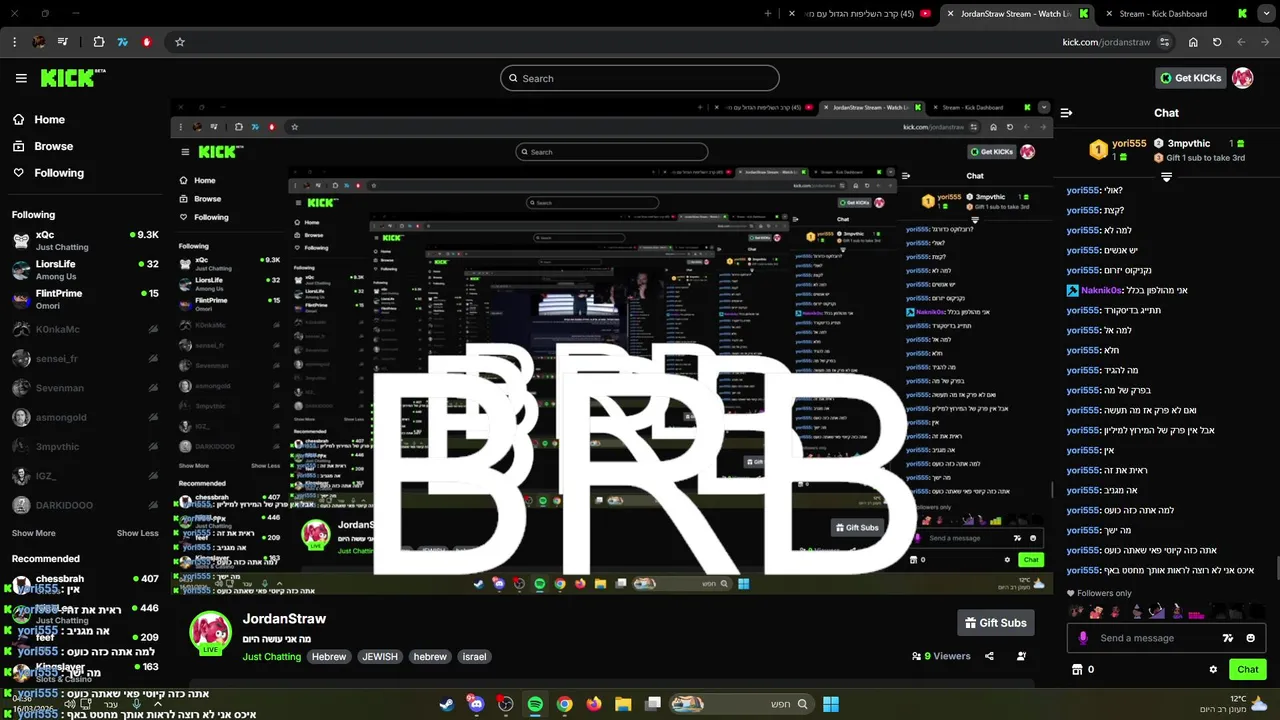1280x720 pixels.
Task: Click the user report icon beside share
Action: coord(1021,656)
